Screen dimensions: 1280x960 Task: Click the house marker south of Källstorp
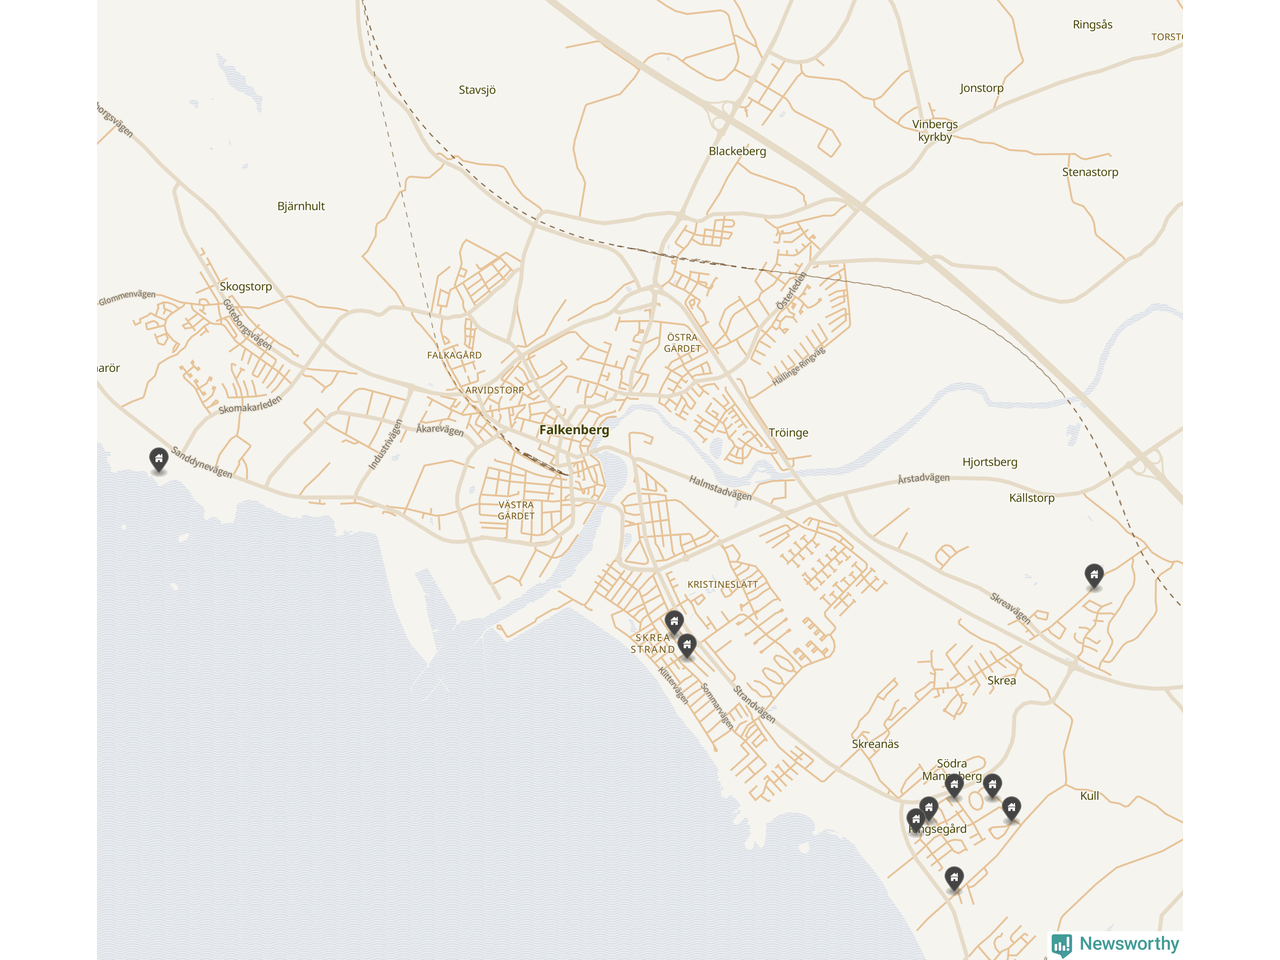pos(1094,575)
